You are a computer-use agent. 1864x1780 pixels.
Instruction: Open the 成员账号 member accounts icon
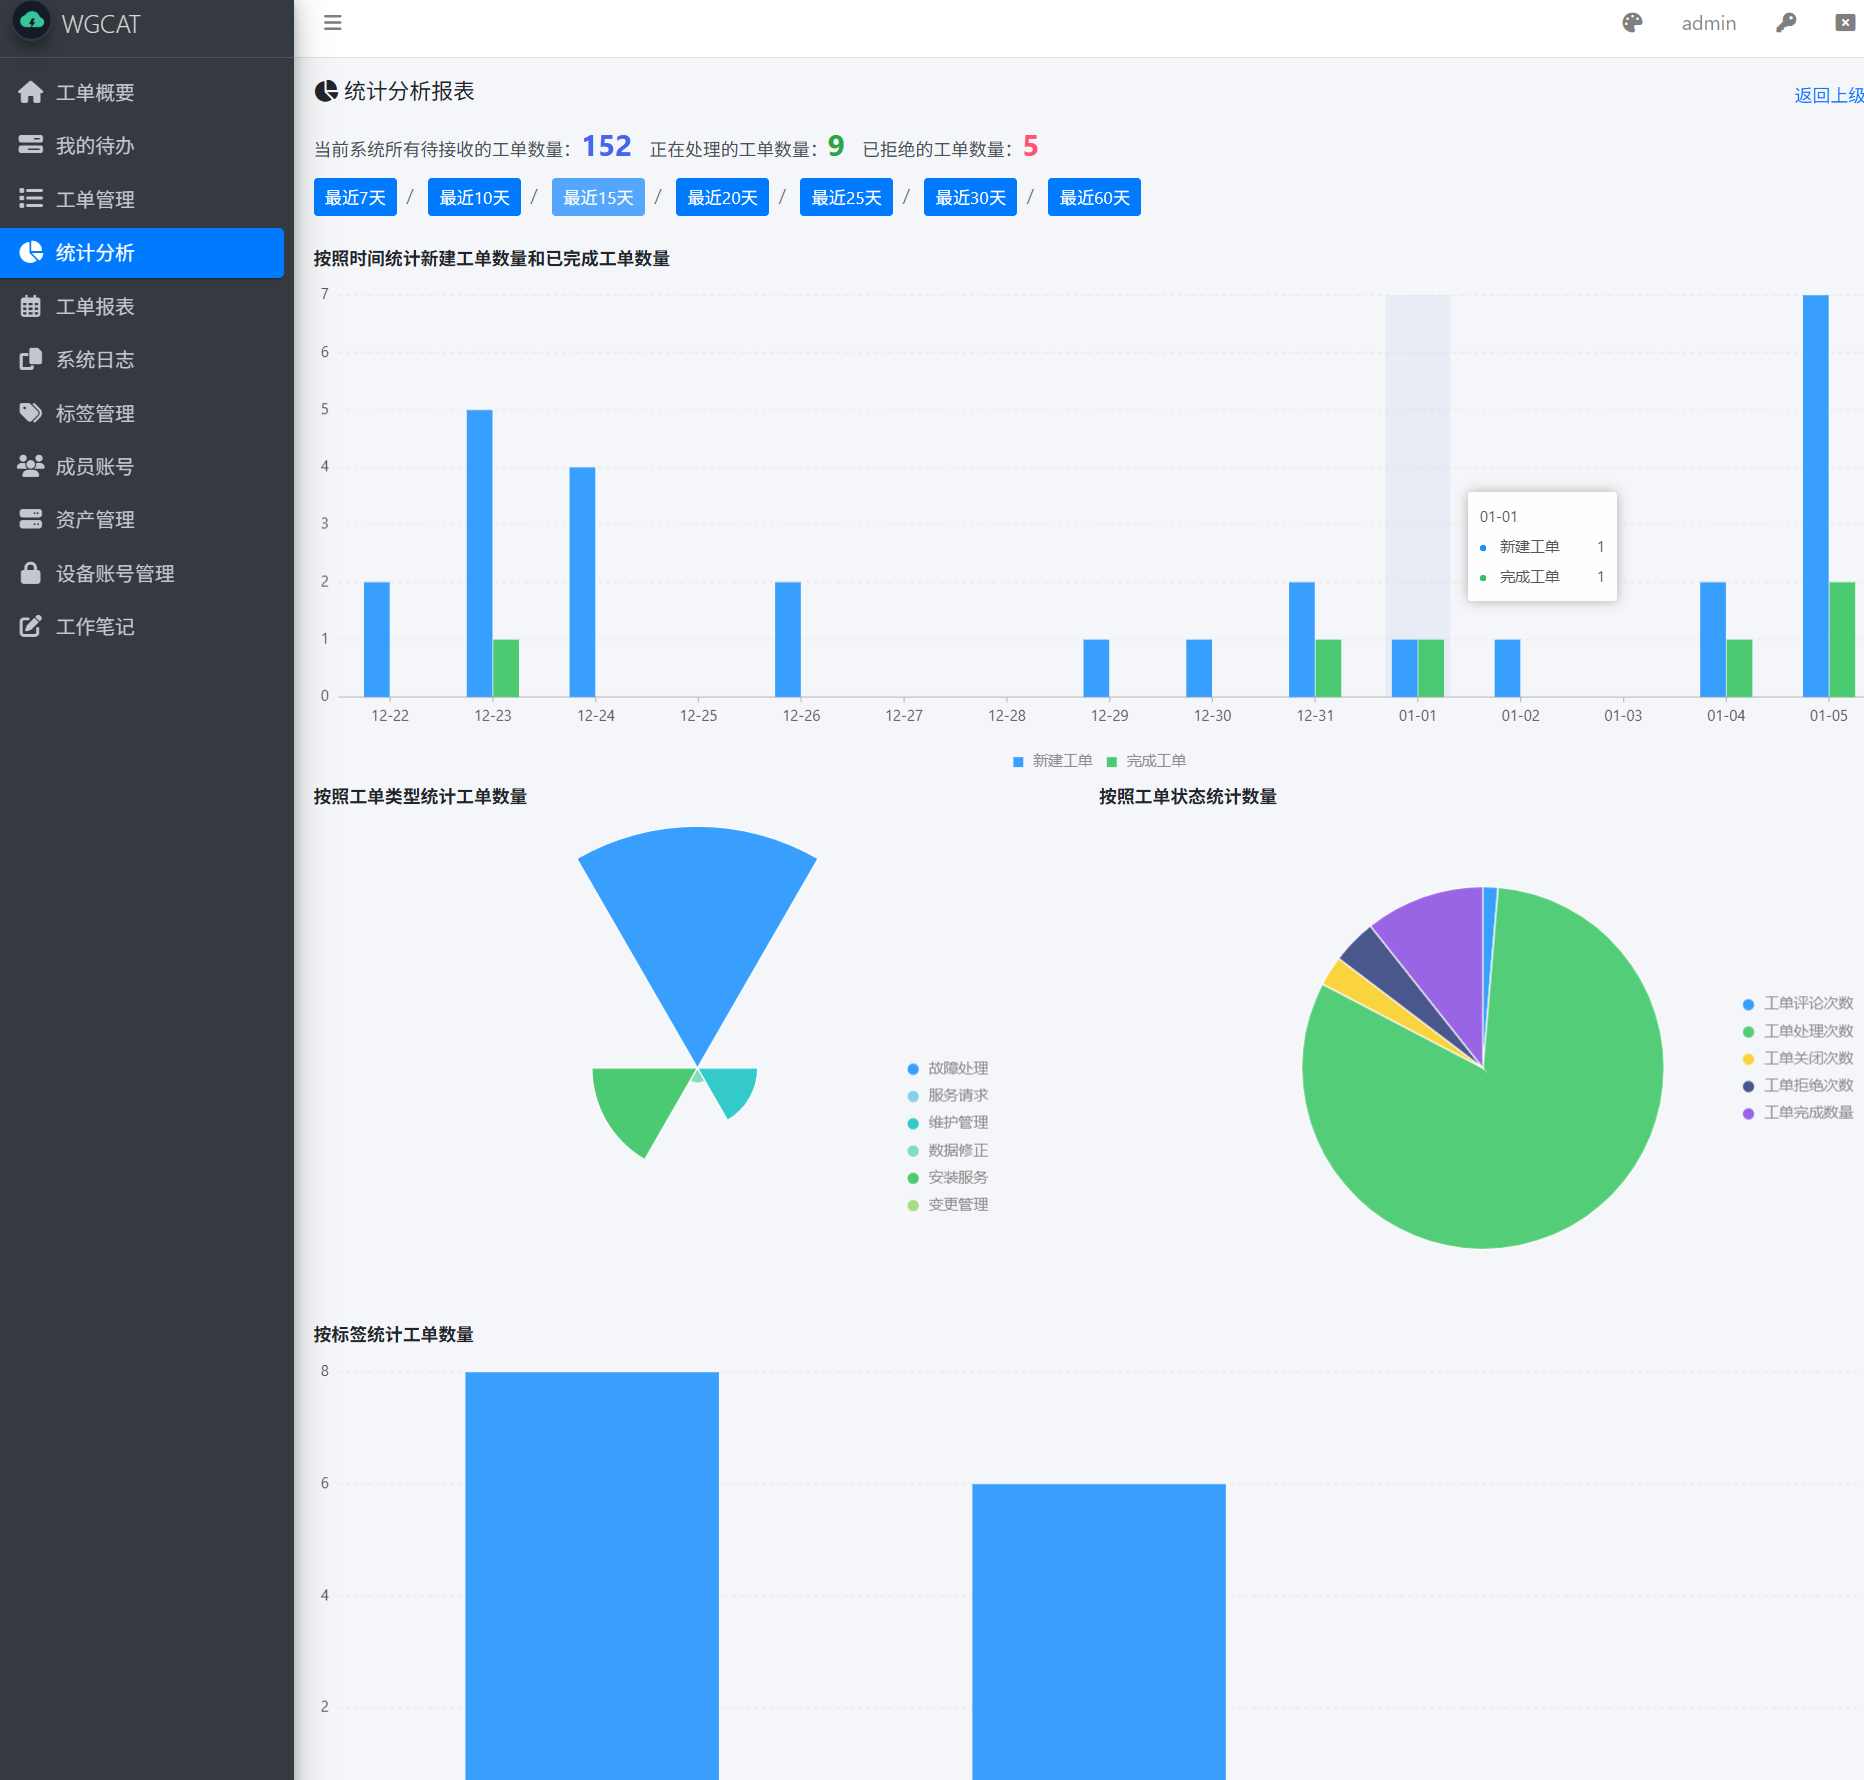pyautogui.click(x=30, y=466)
